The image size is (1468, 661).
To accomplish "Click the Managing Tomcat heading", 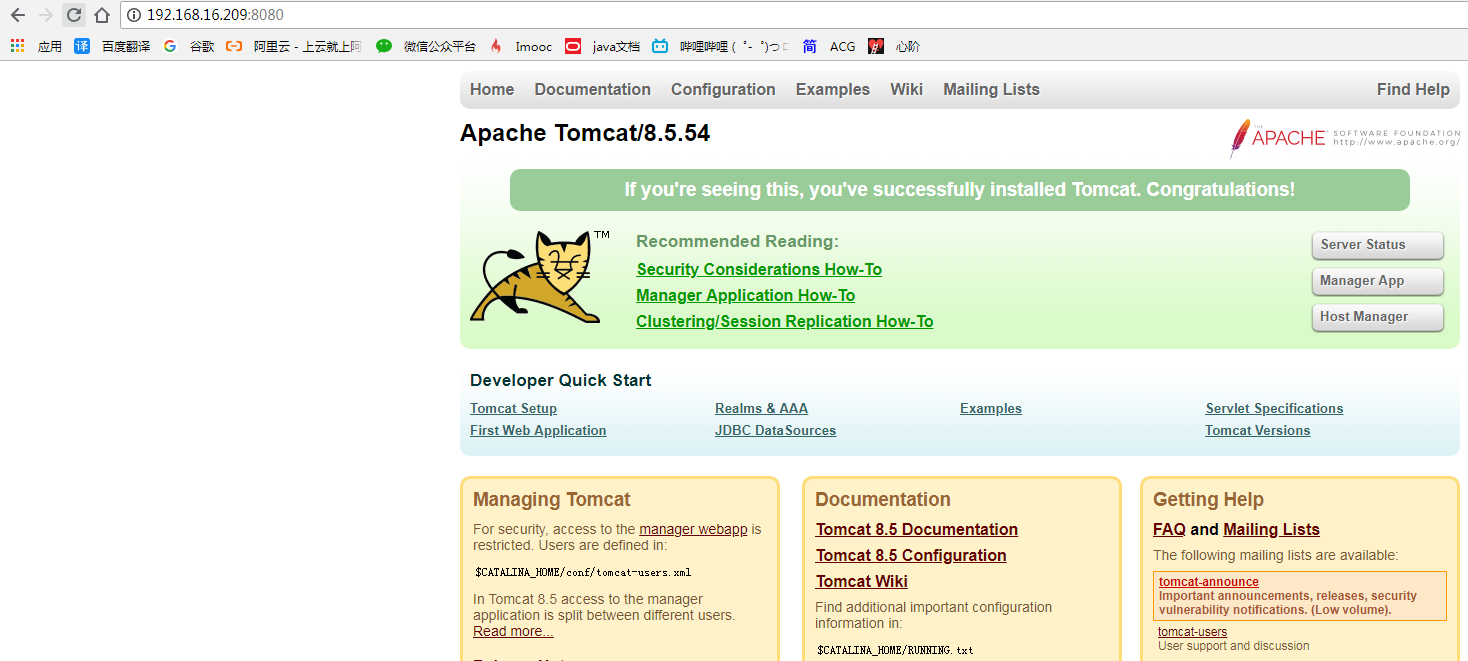I will click(552, 499).
